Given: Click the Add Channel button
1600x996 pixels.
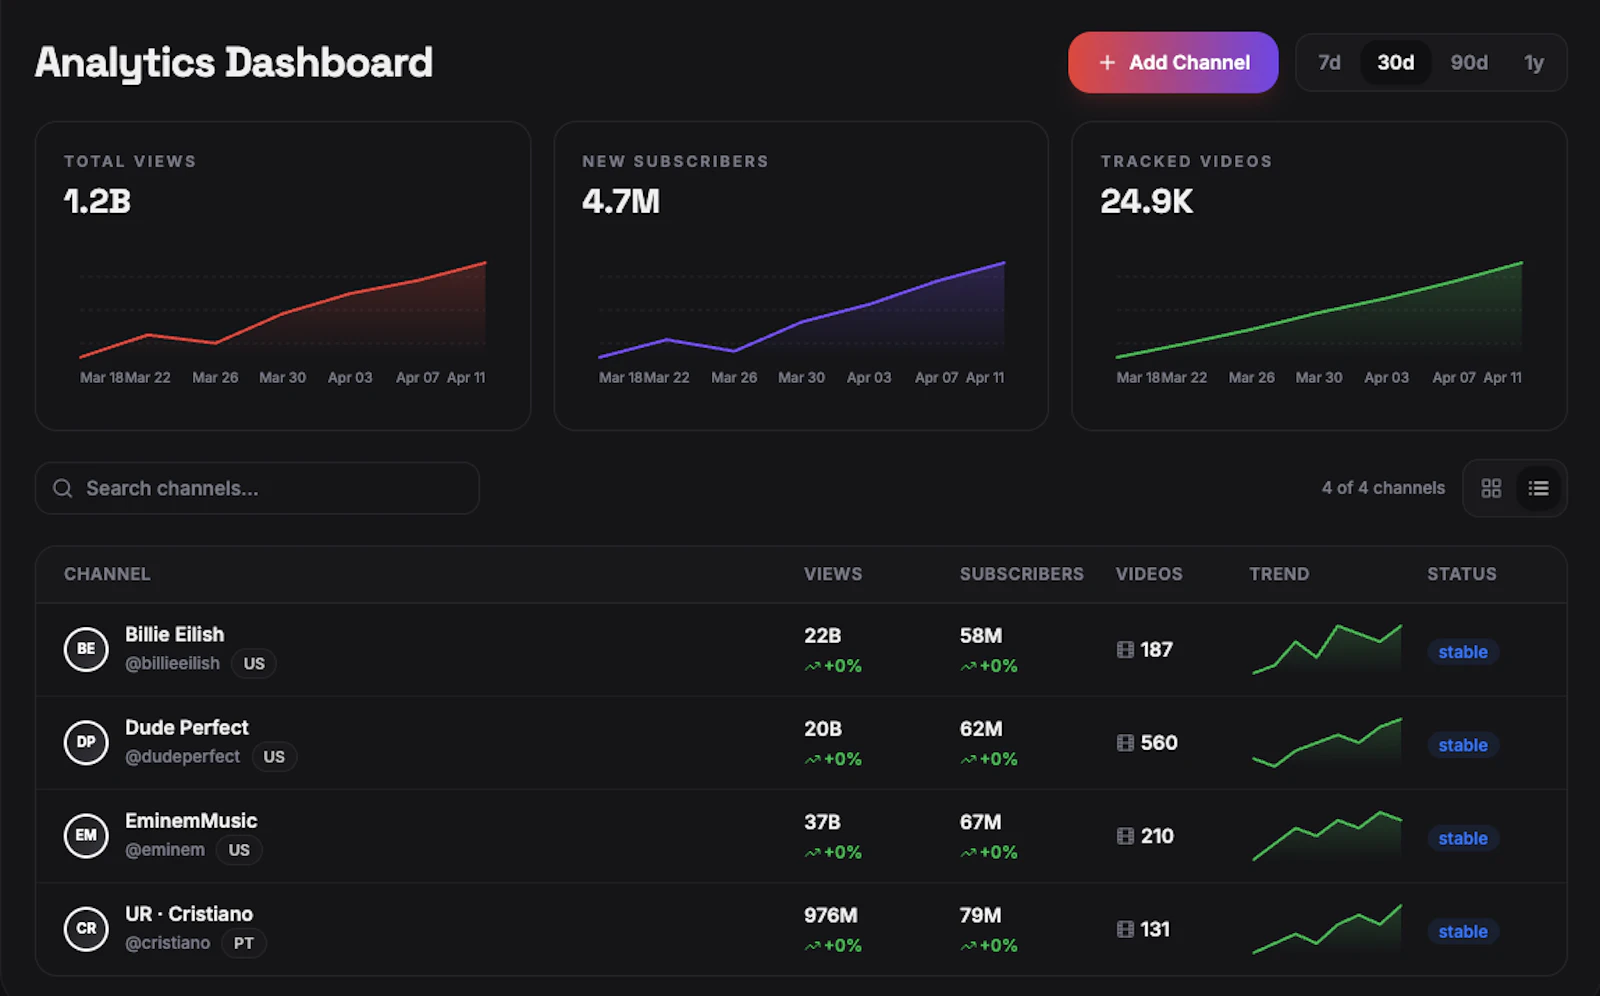Looking at the screenshot, I should (1173, 62).
